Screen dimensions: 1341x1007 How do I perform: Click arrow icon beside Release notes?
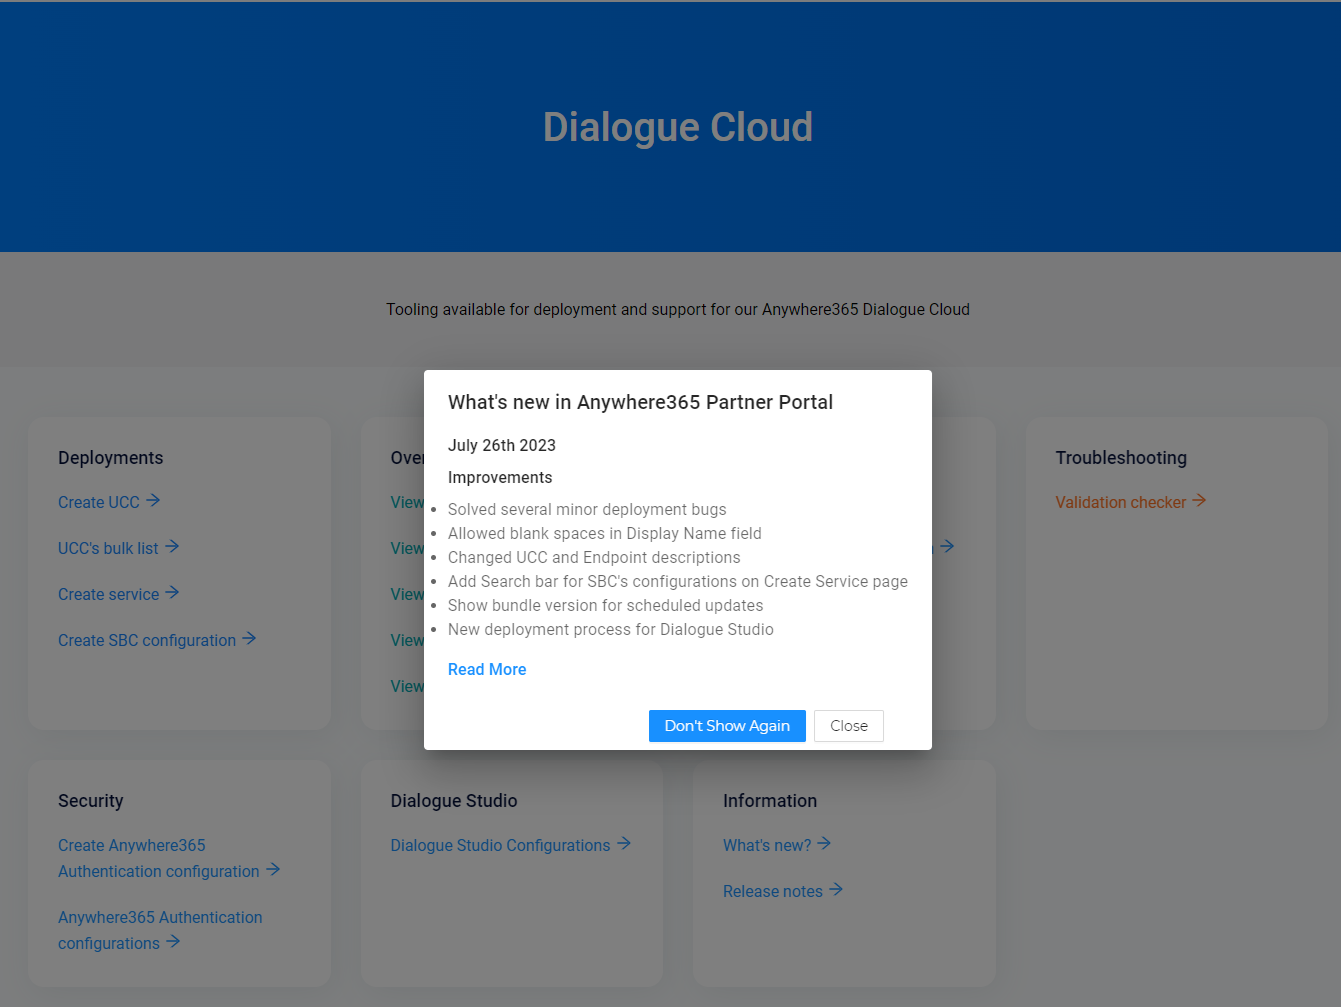click(836, 890)
